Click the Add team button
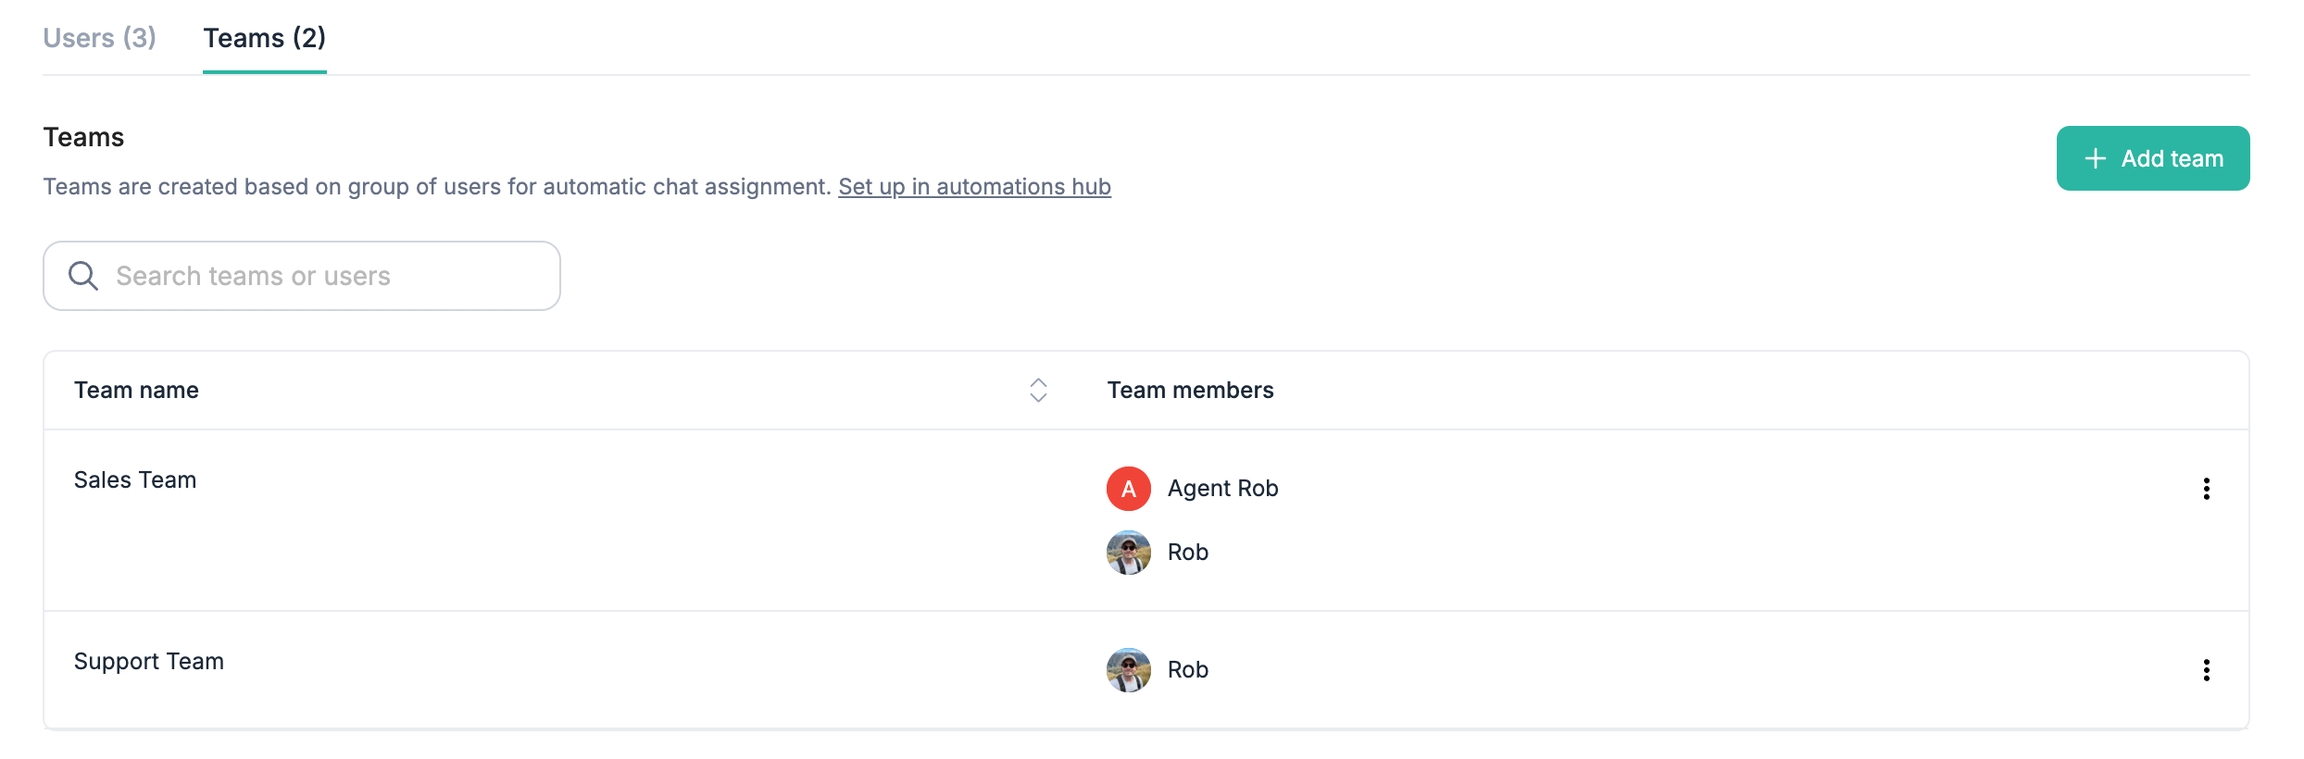Screen dimensions: 2304x759 [2152, 158]
